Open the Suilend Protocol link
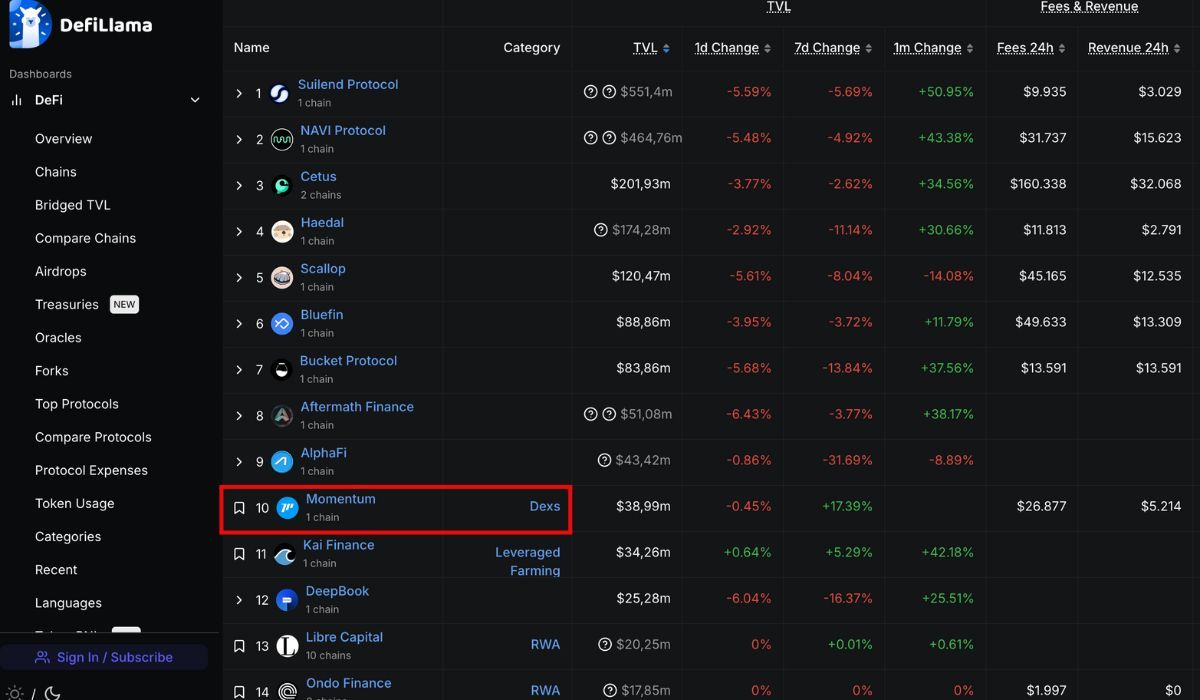Screen dimensions: 1200x700 [x=348, y=84]
